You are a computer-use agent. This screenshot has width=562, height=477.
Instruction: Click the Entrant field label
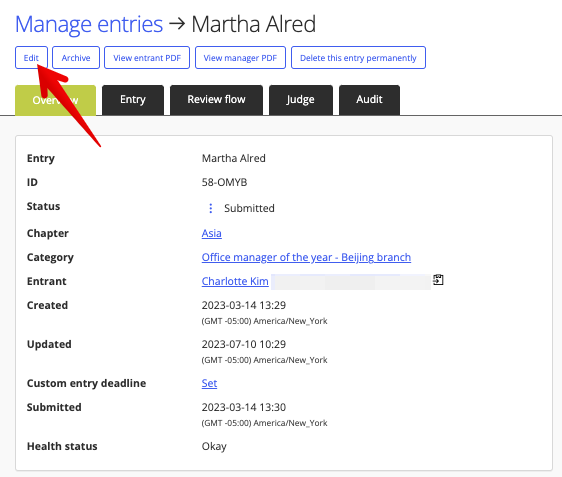coord(47,281)
